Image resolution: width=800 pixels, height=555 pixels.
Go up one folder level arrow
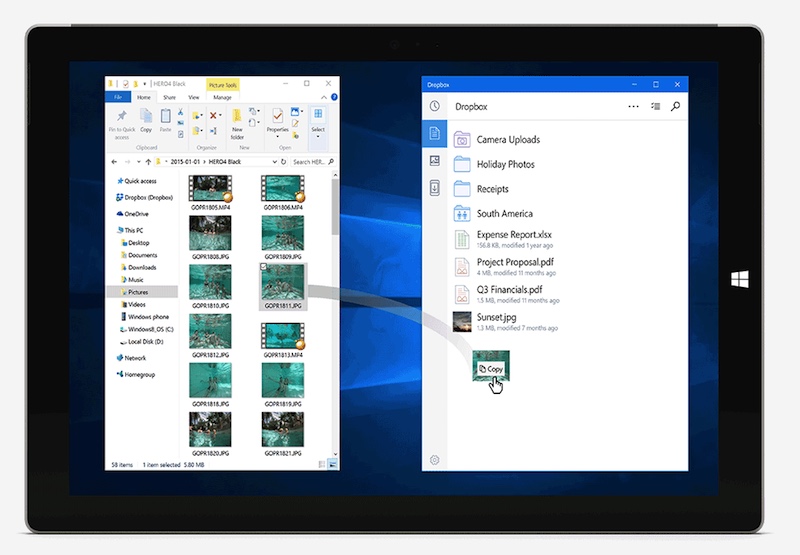148,162
